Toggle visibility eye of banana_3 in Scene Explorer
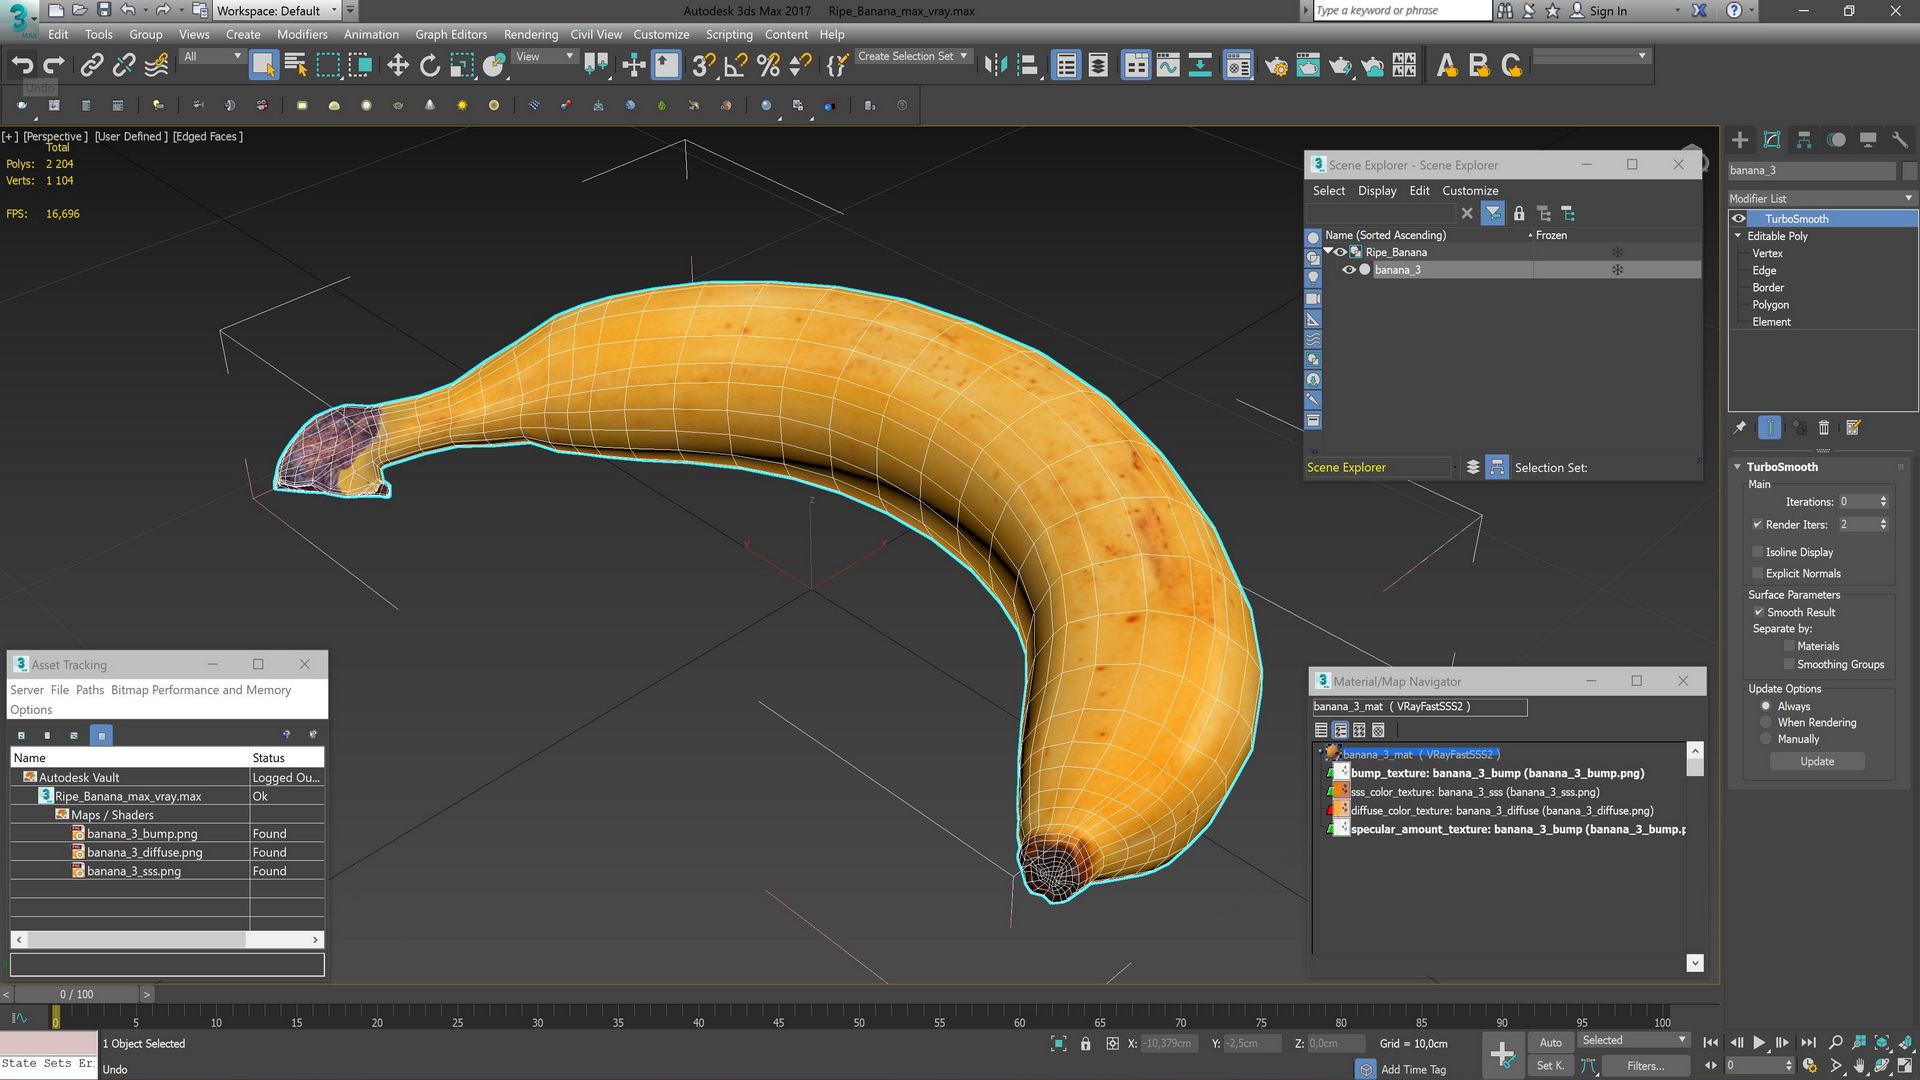The image size is (1920, 1080). coord(1349,270)
